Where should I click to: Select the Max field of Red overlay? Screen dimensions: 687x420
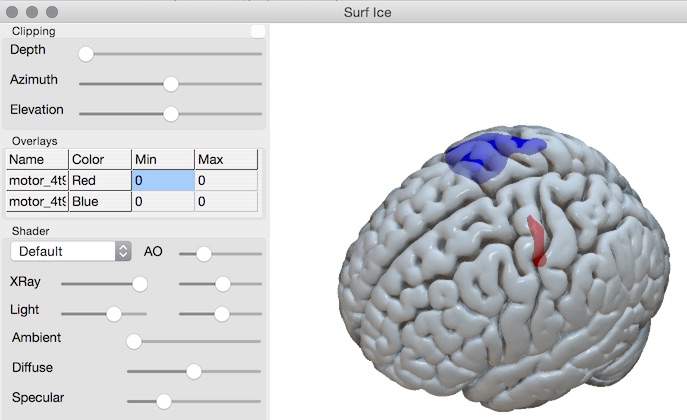point(225,180)
